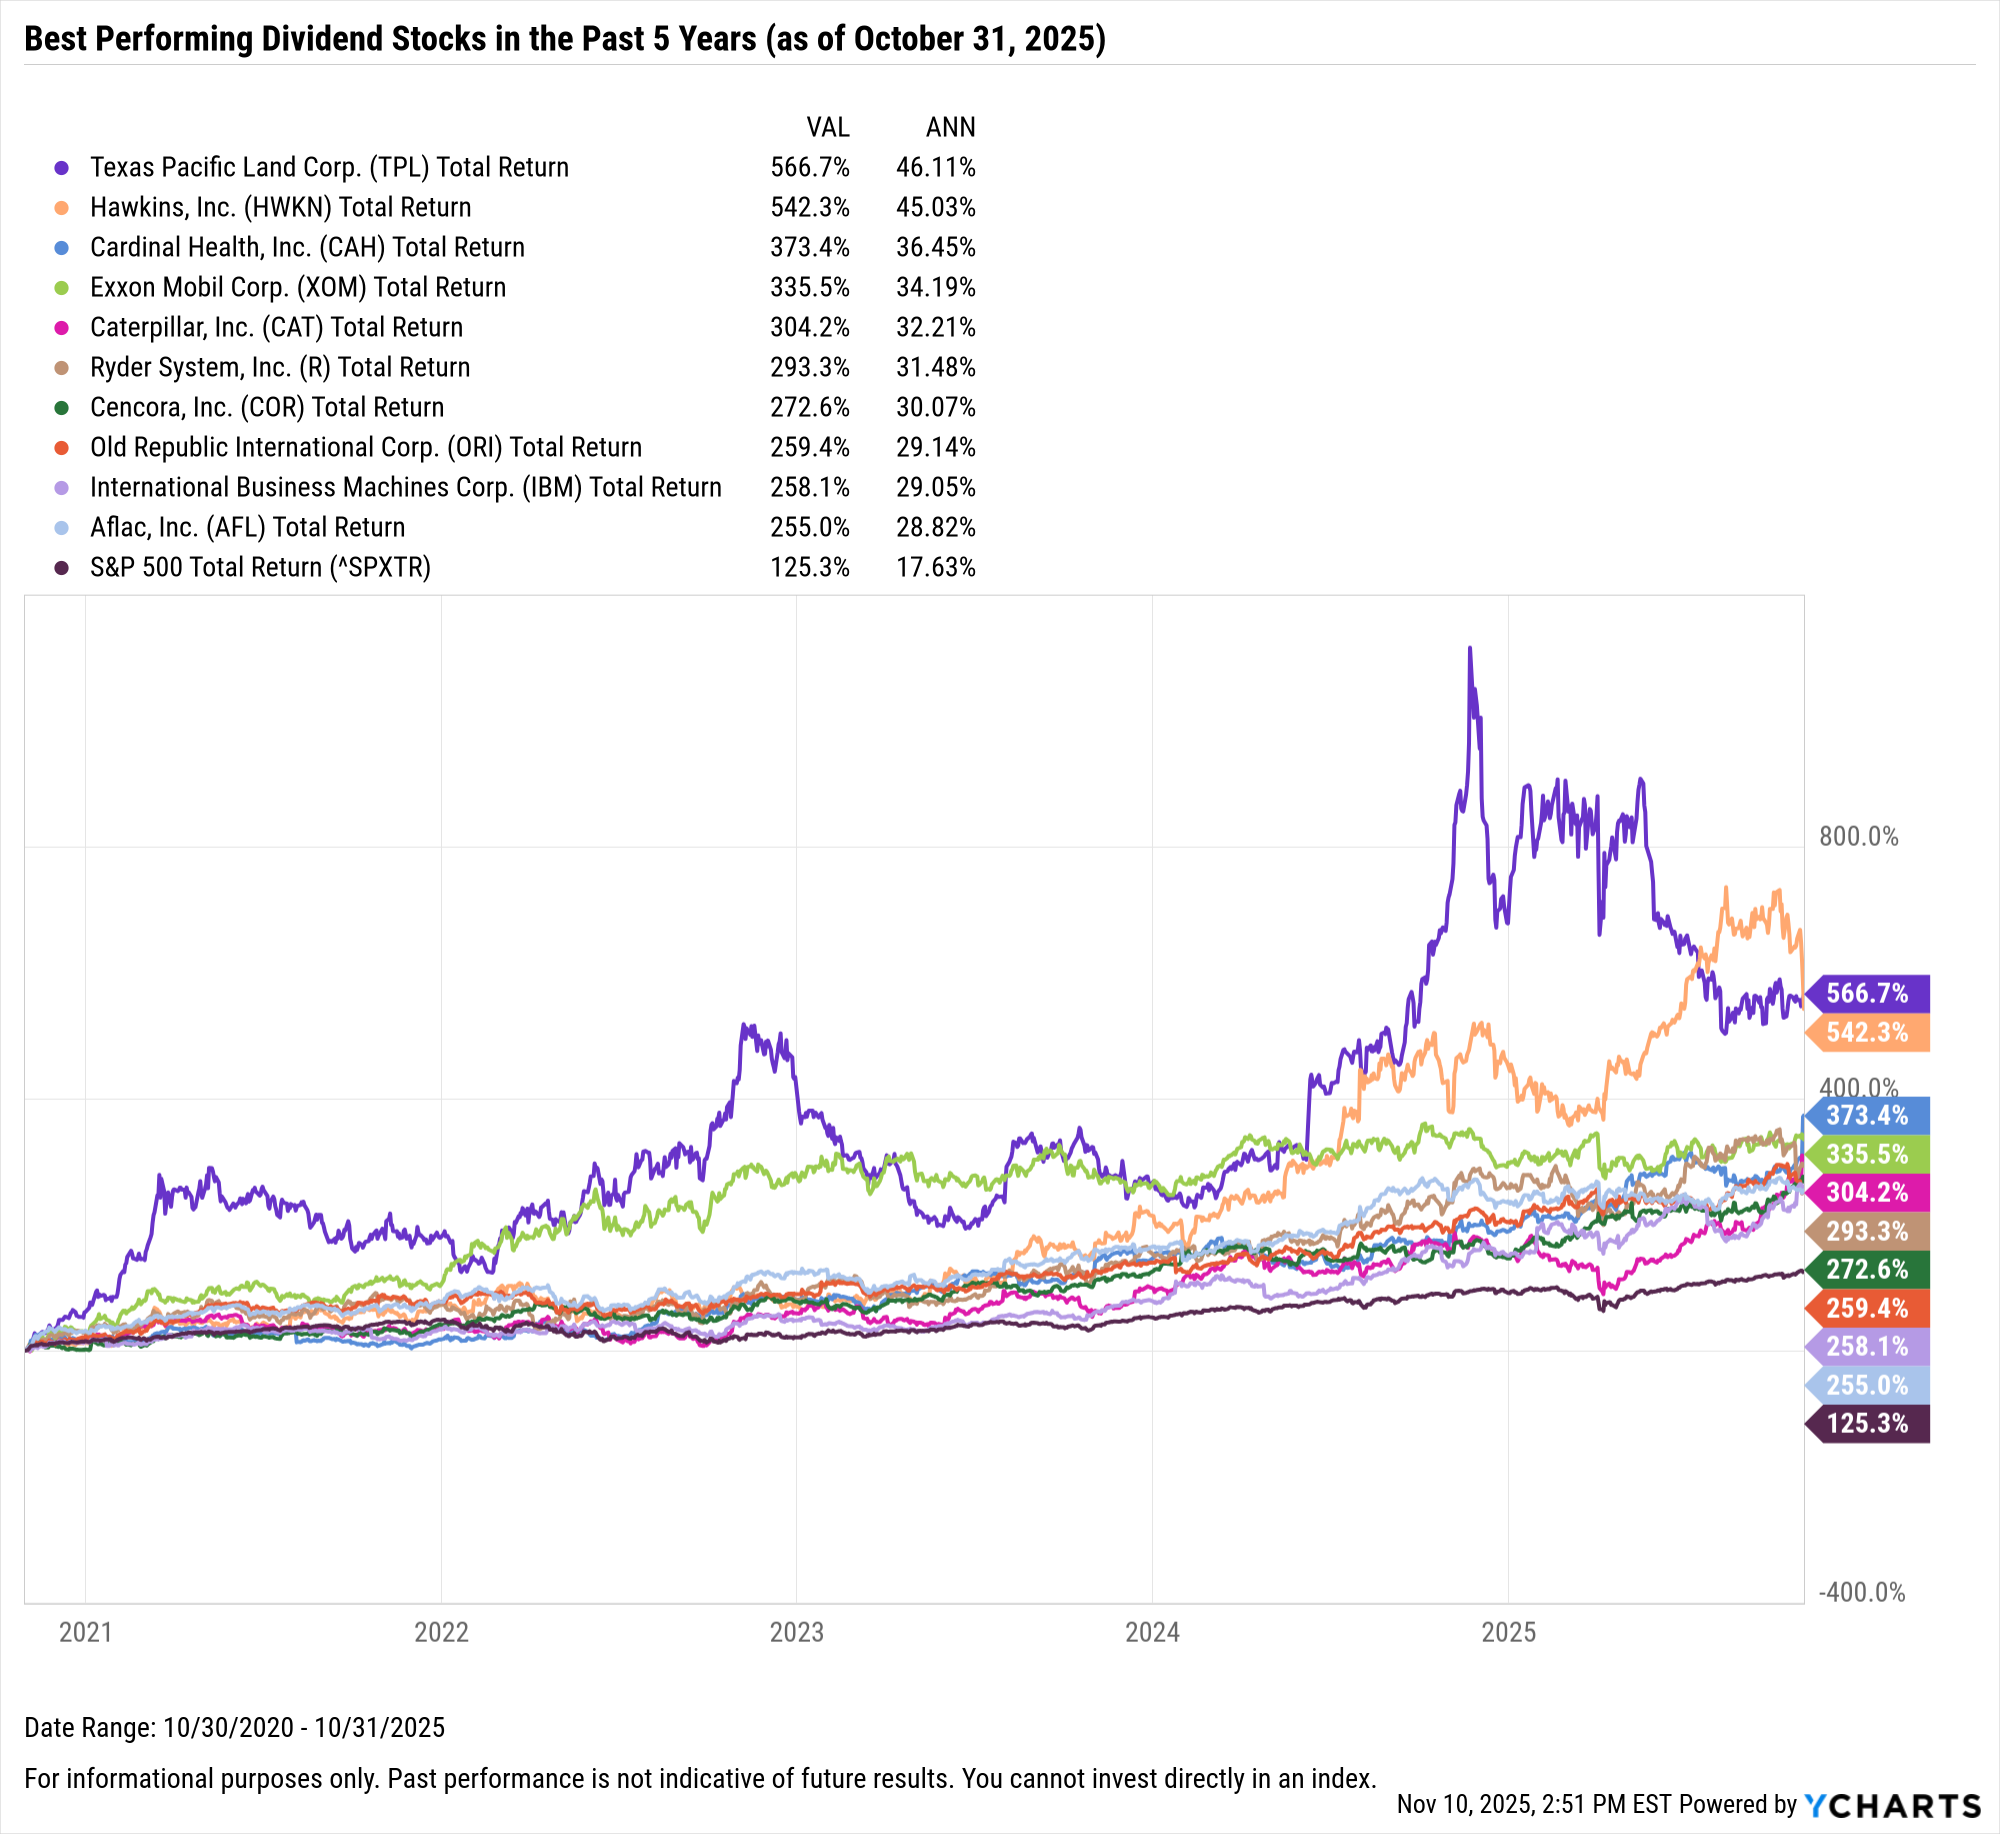Select the 566.7% purple value flag
Viewport: 2000px width, 1834px height.
pyautogui.click(x=1867, y=993)
